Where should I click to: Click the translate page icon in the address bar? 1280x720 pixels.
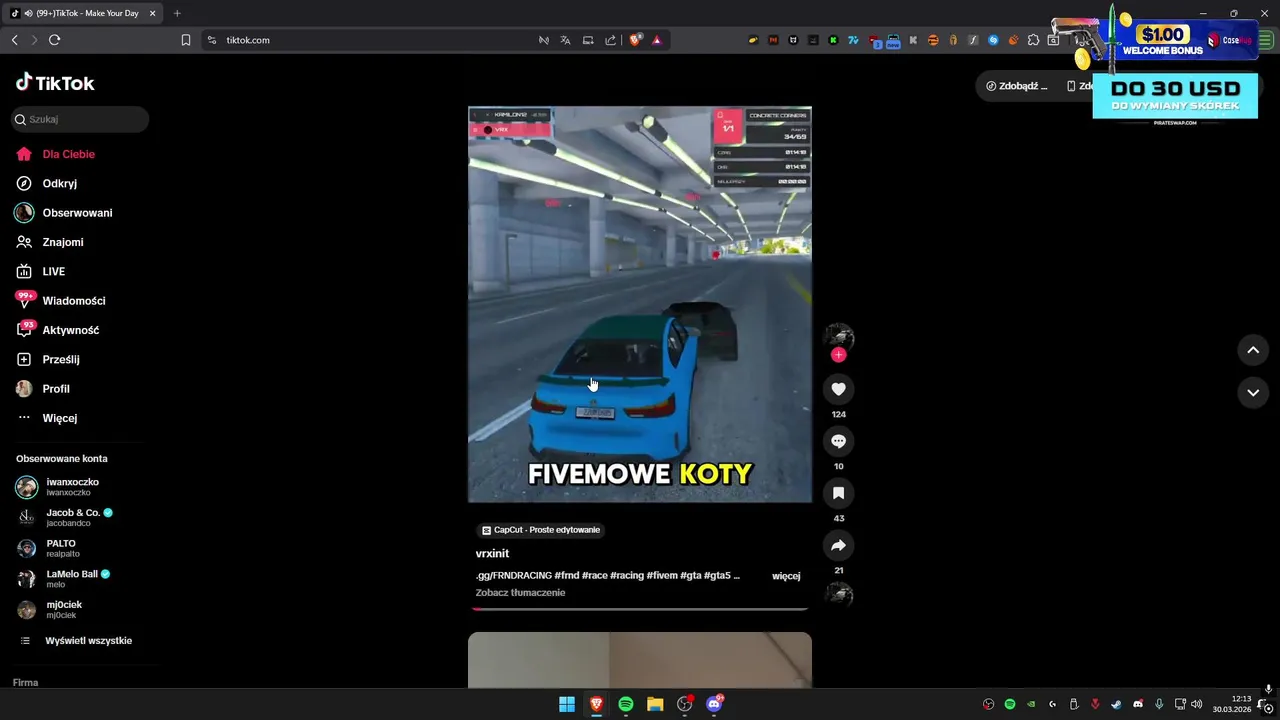coord(565,40)
